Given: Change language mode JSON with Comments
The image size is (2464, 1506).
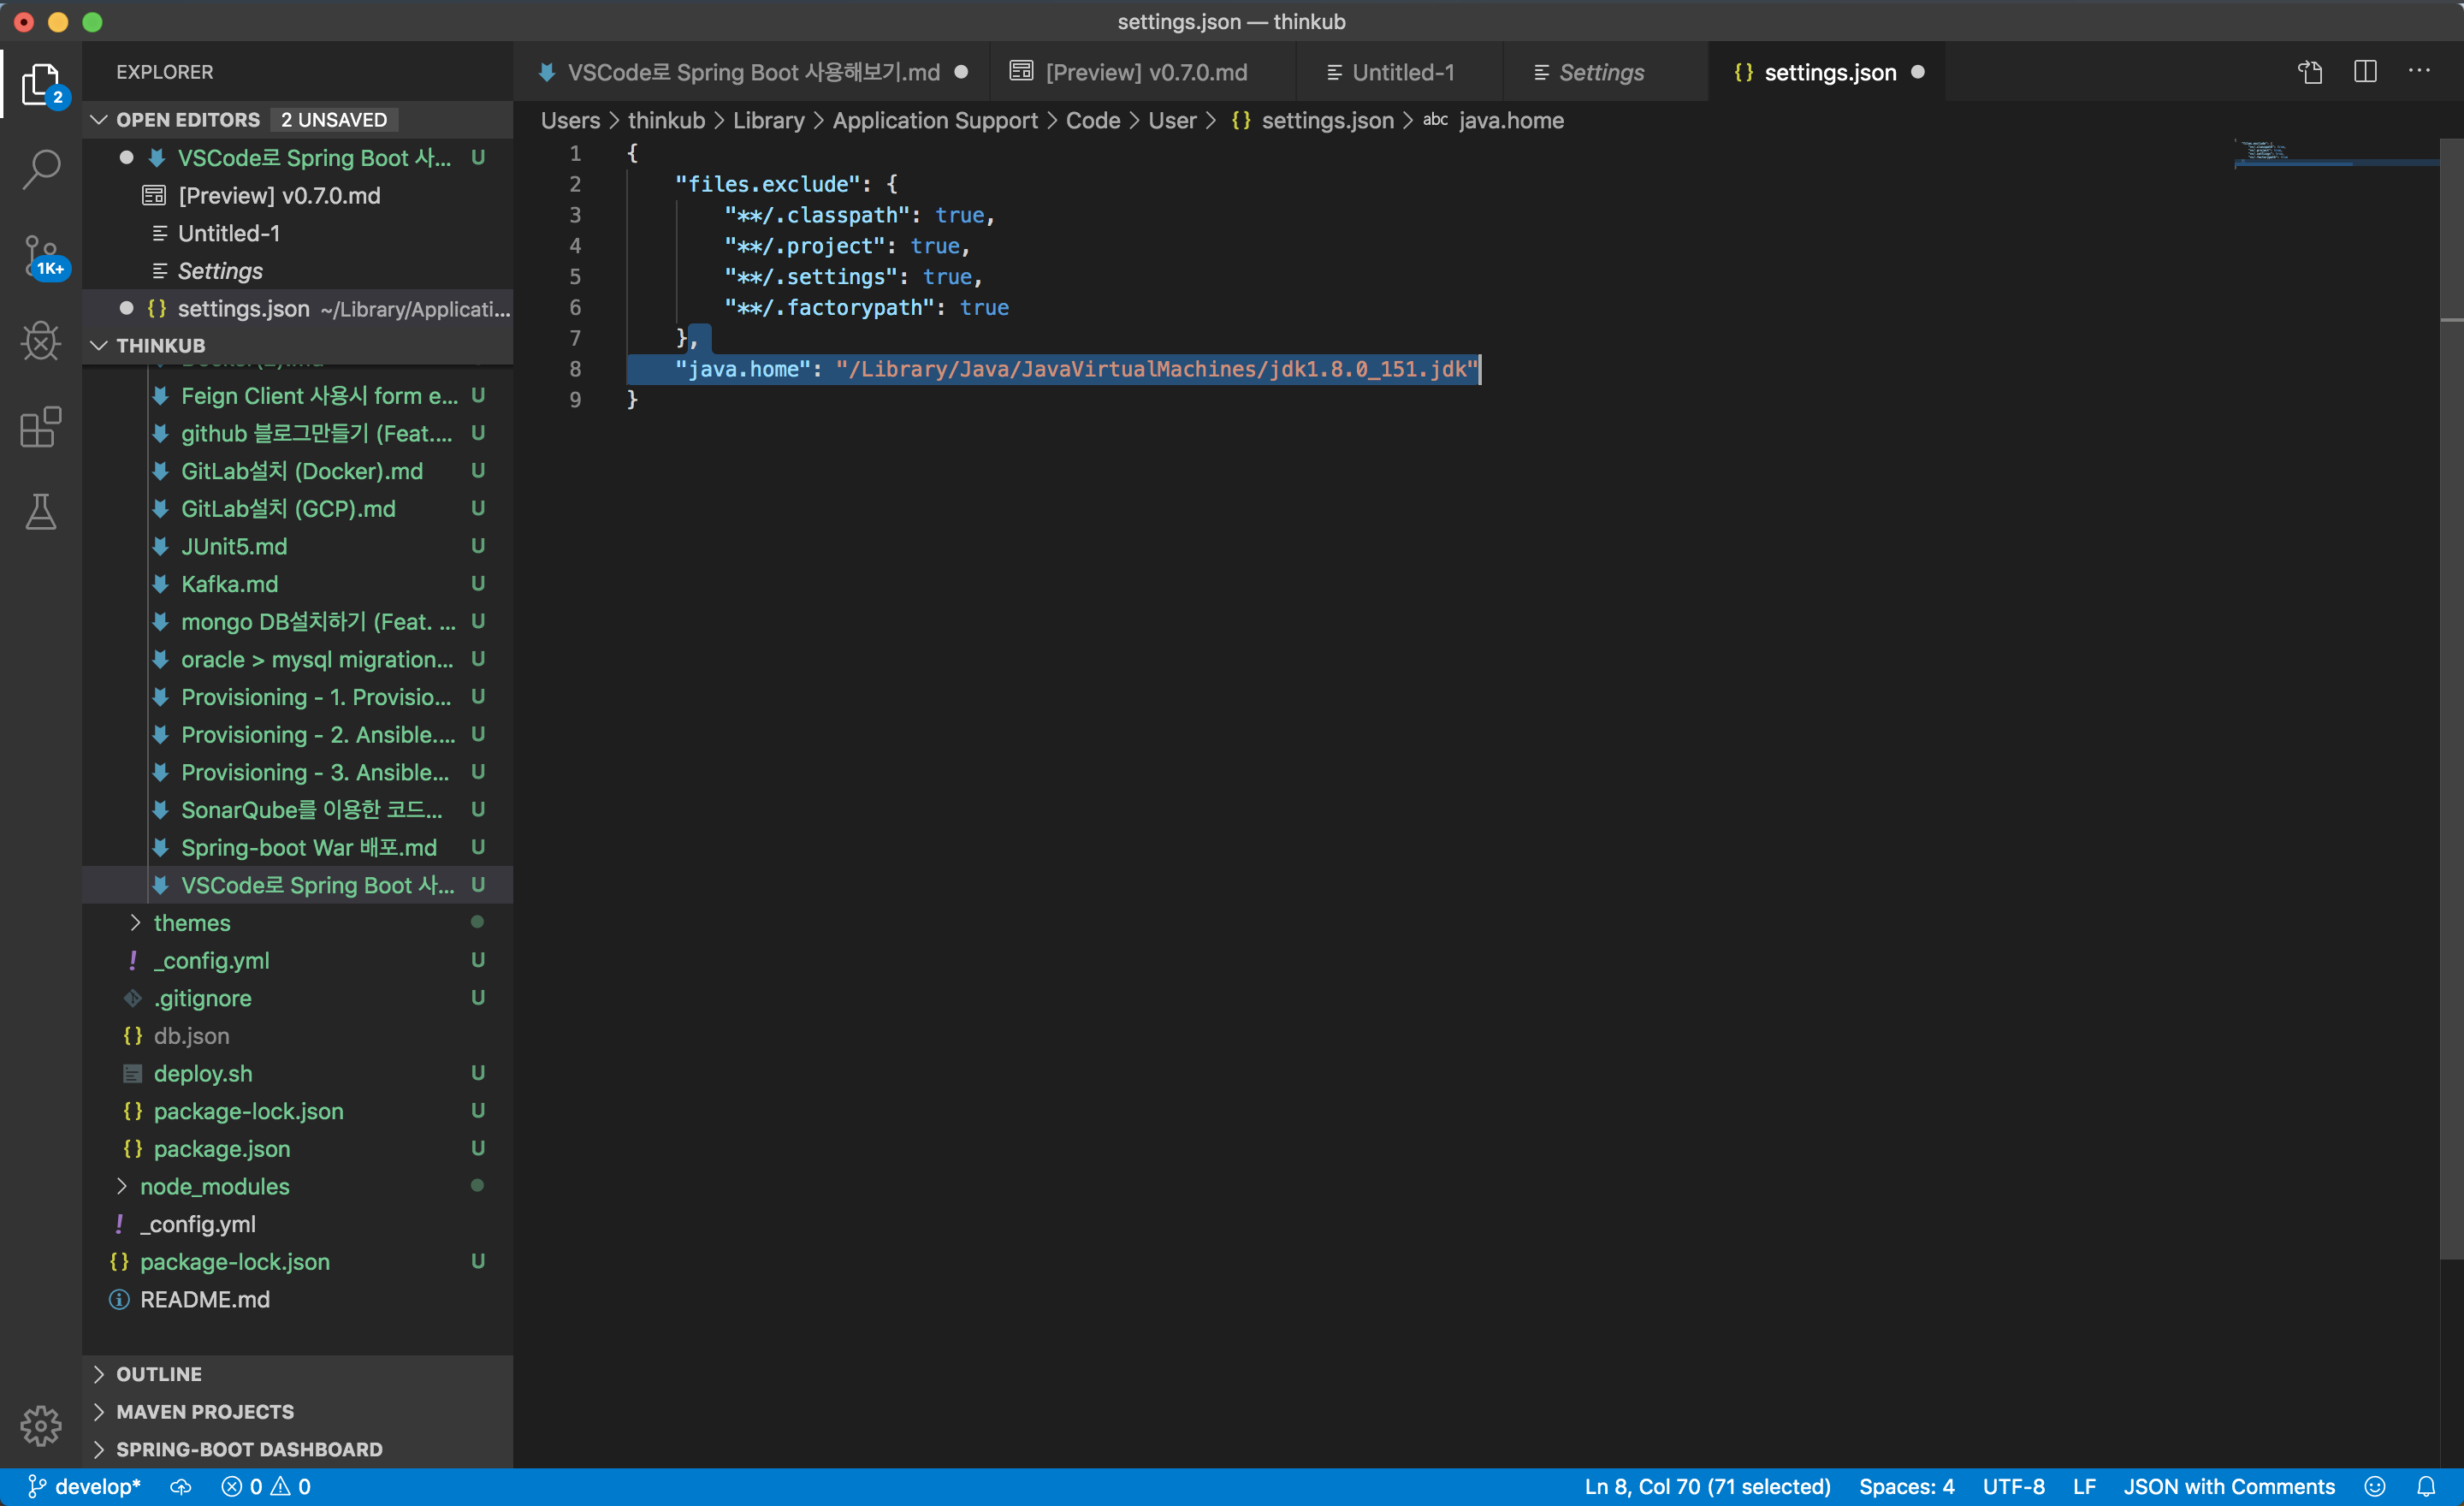Looking at the screenshot, I should (2229, 1486).
